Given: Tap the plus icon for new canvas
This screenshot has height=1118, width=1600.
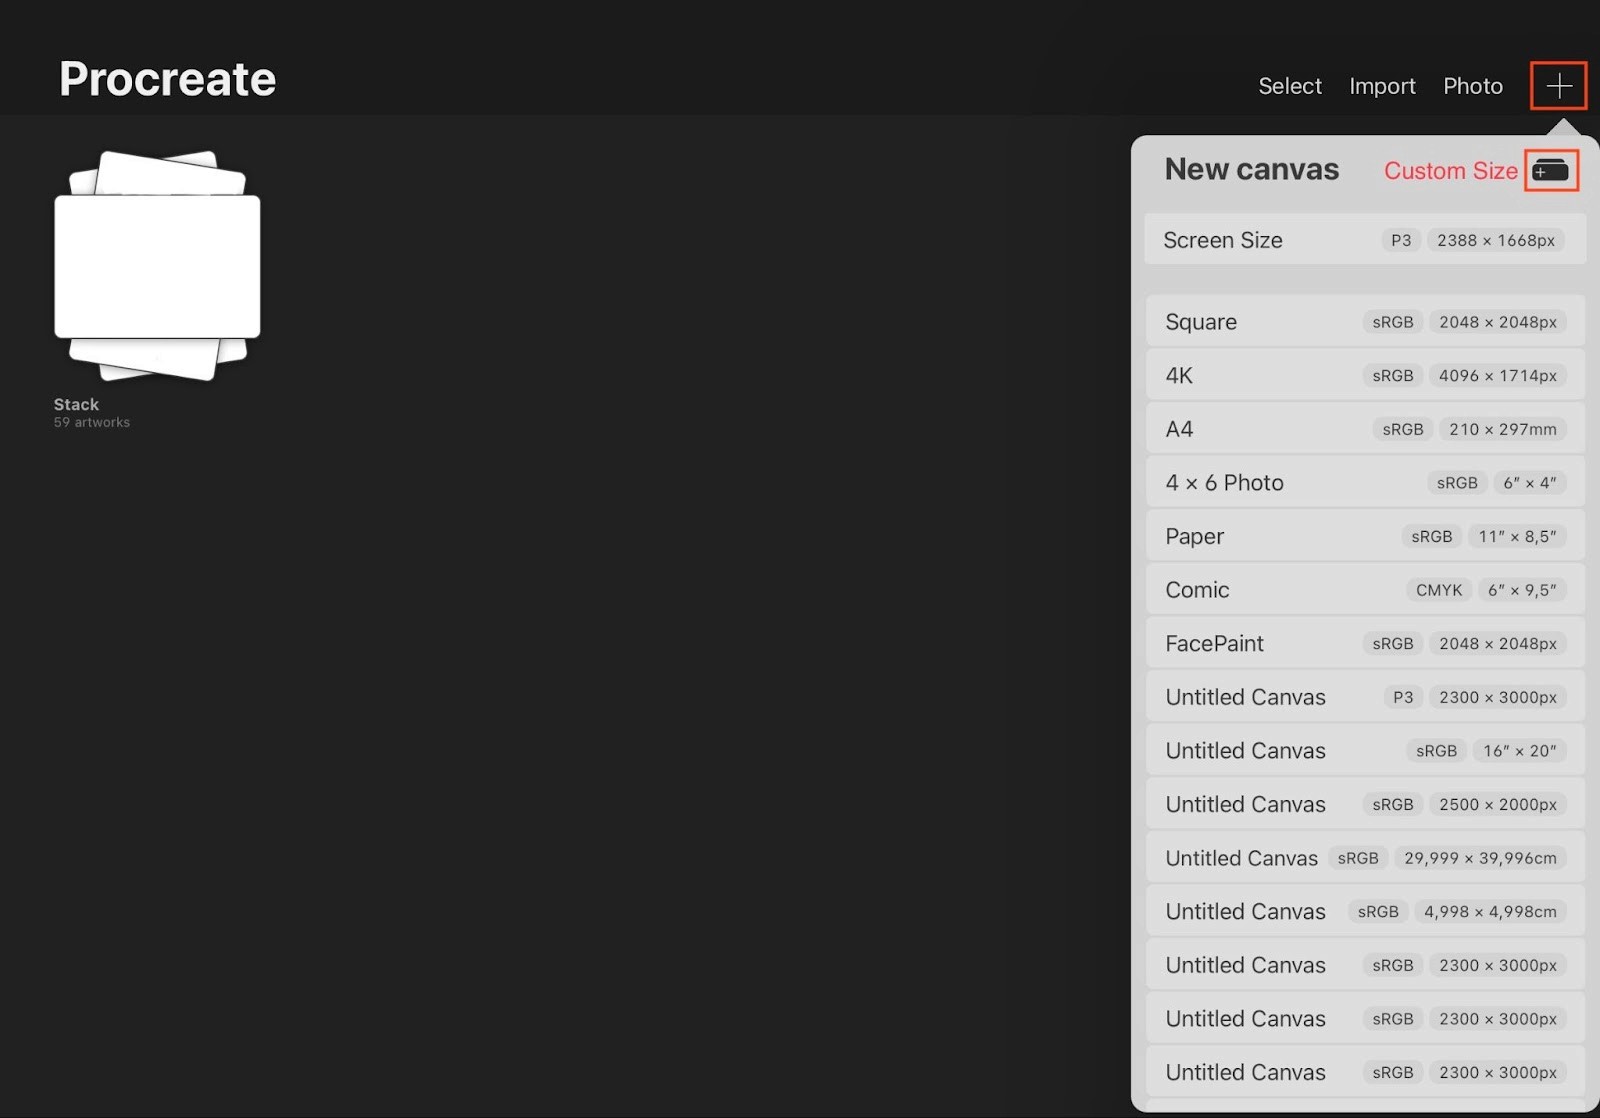Looking at the screenshot, I should [x=1558, y=86].
